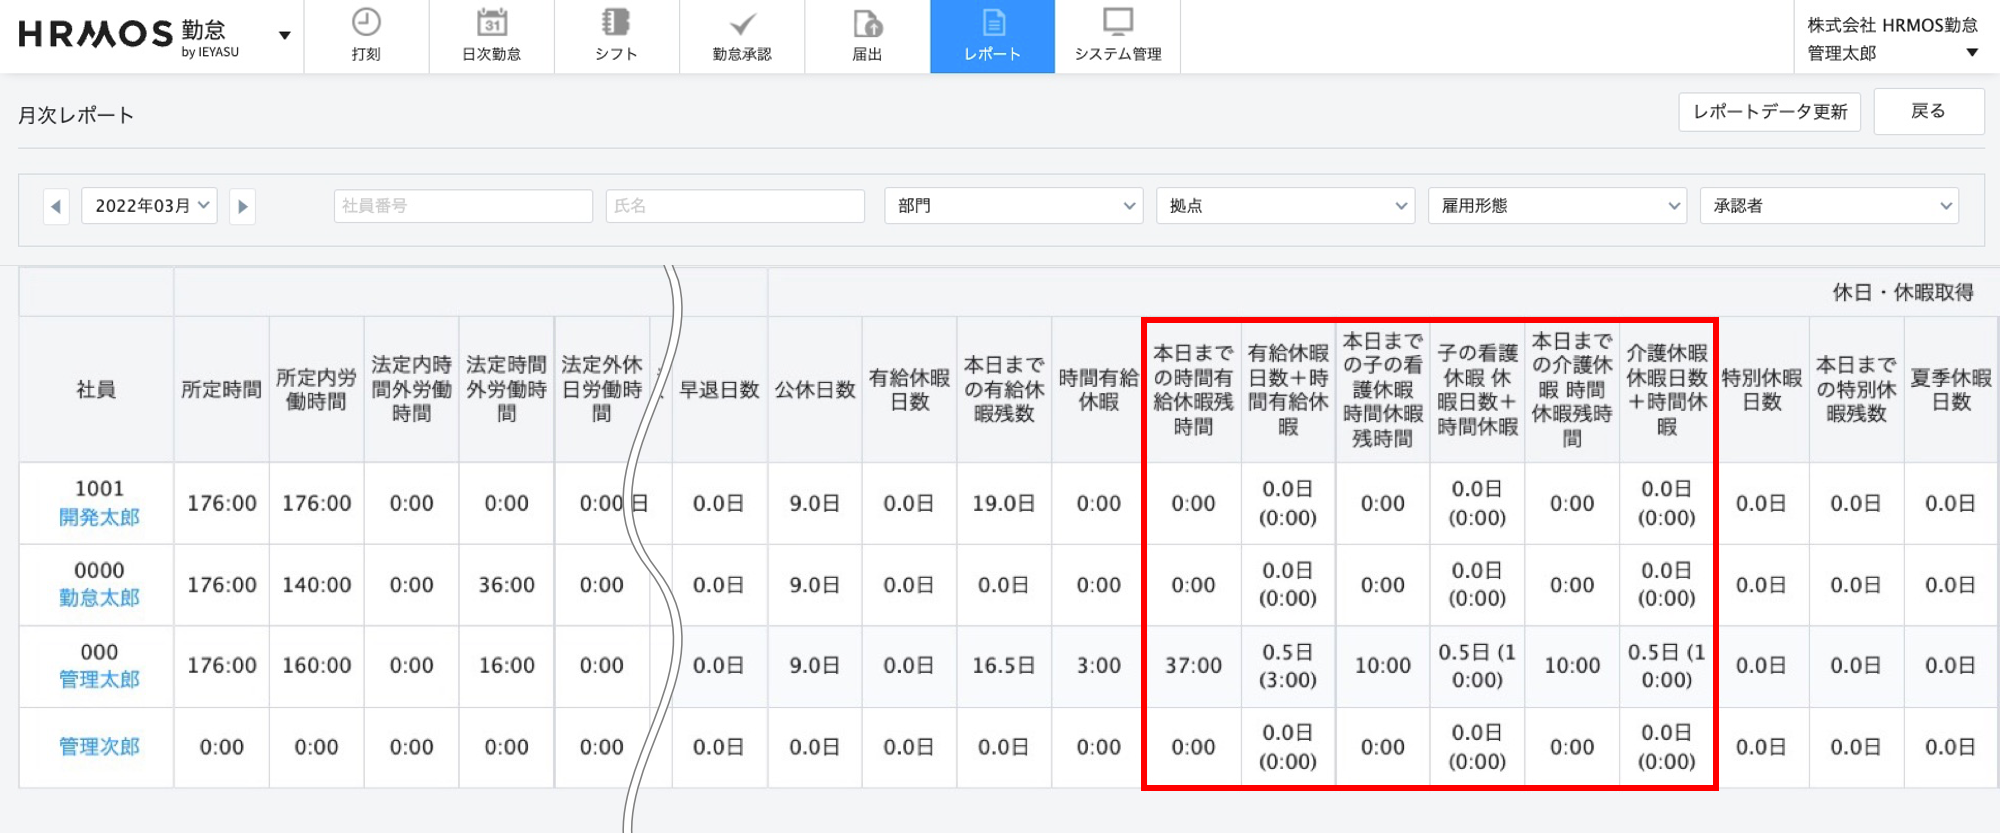Select the シフト icon in navigation
Image resolution: width=2002 pixels, height=833 pixels.
pos(616,23)
